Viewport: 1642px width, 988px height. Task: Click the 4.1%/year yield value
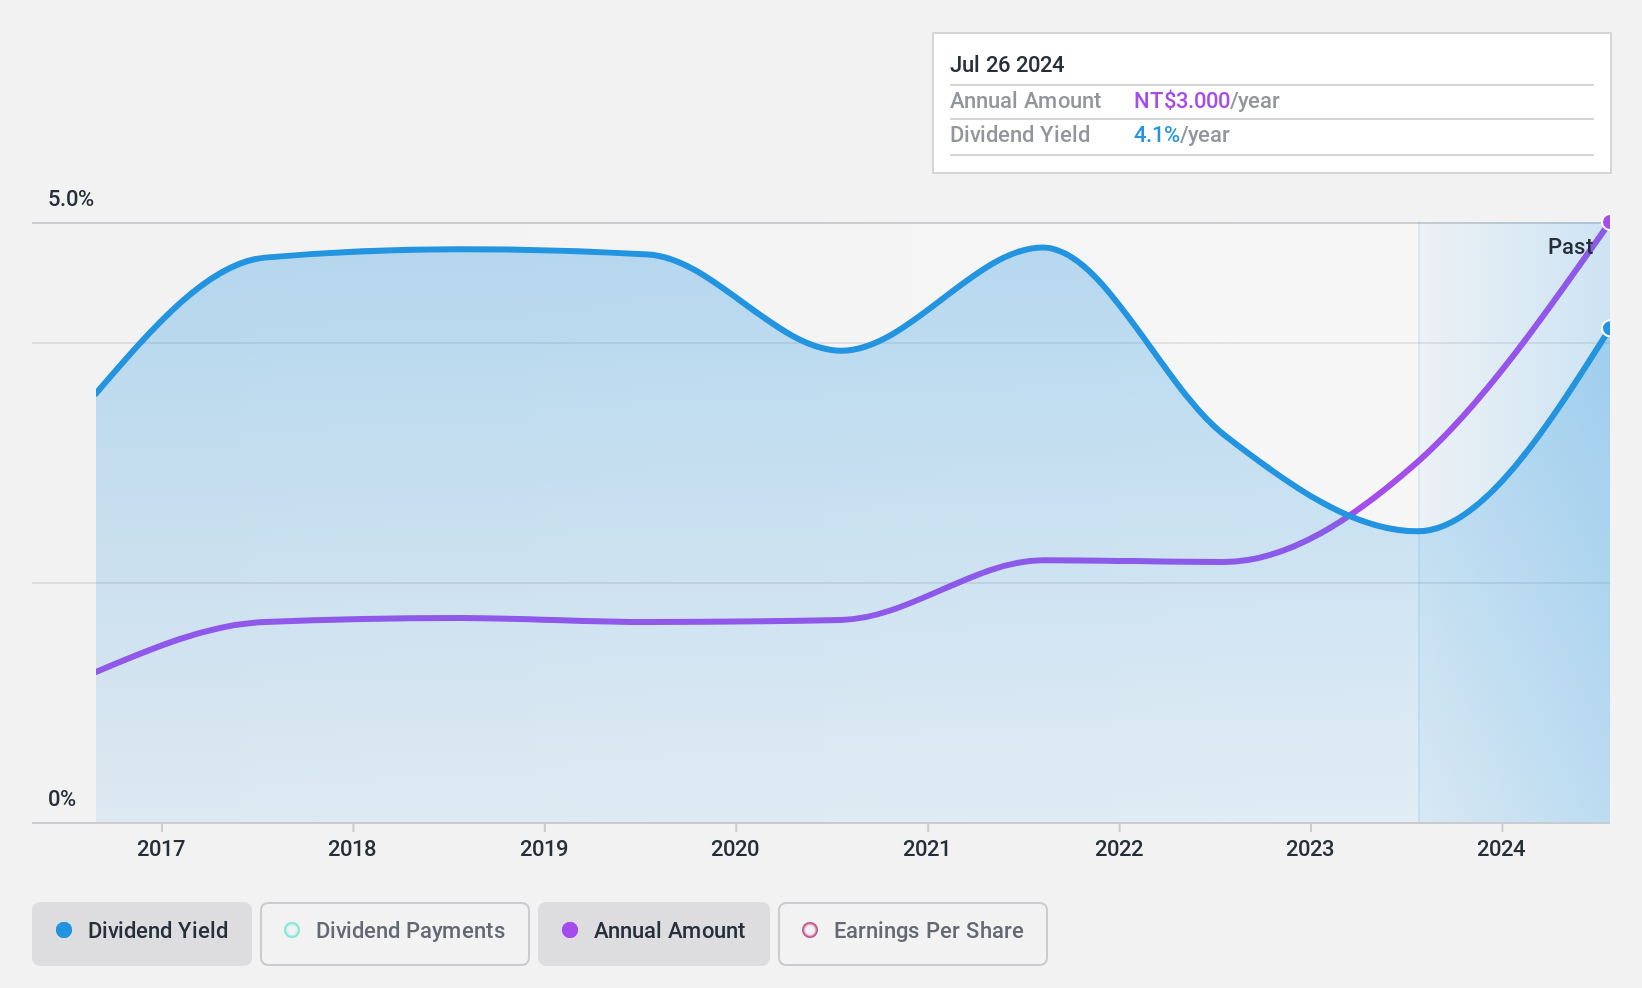click(1182, 135)
